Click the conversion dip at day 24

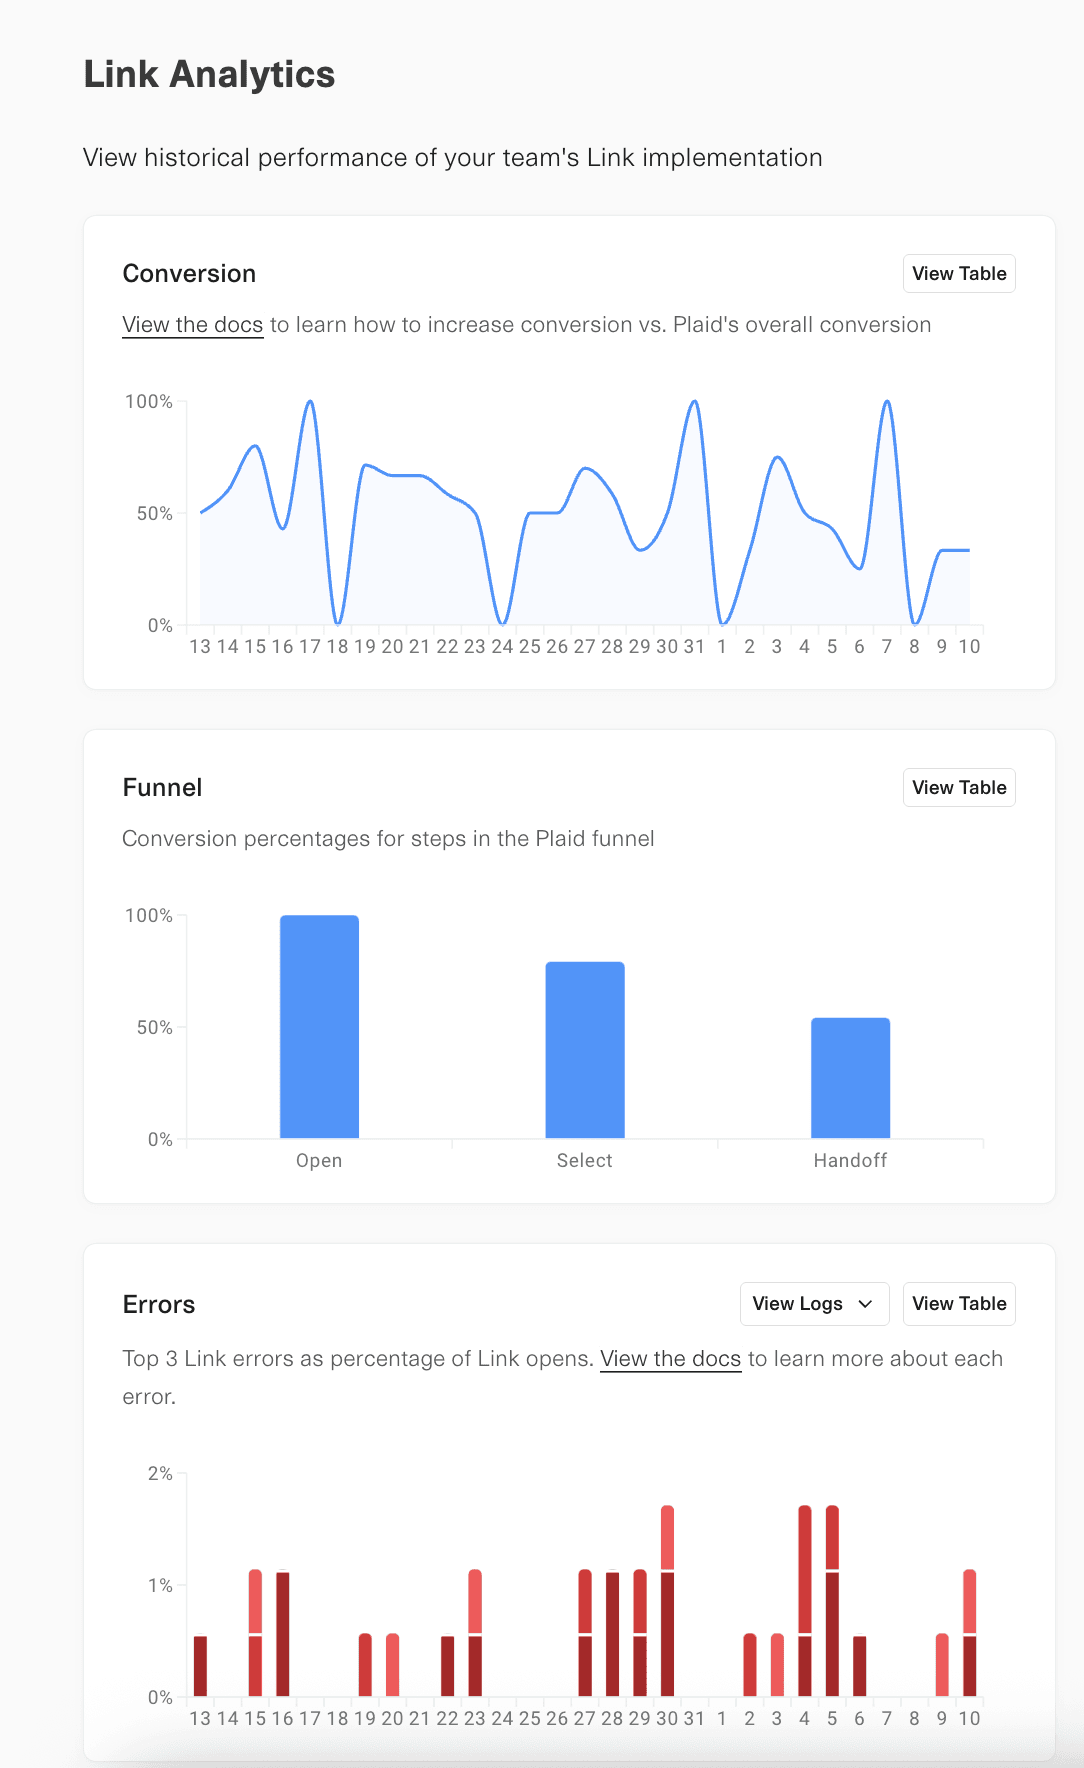tap(502, 622)
